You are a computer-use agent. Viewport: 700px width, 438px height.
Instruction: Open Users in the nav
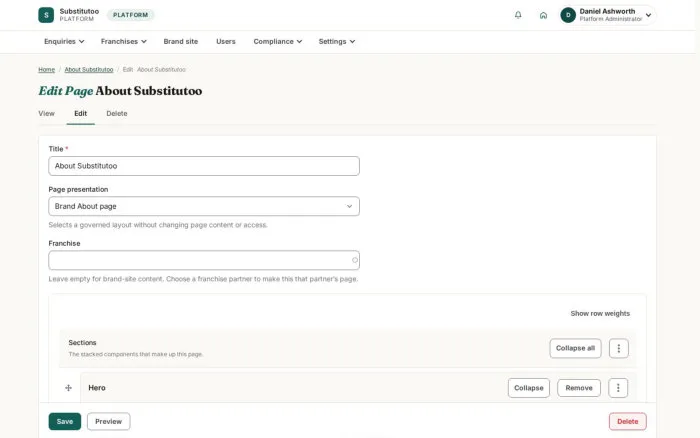click(x=225, y=42)
